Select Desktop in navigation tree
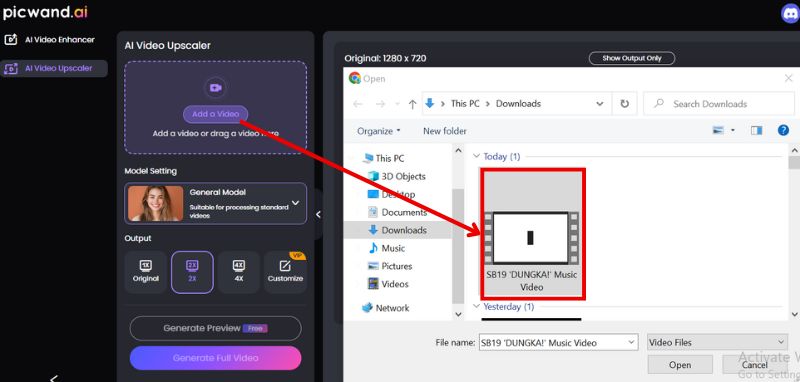The width and height of the screenshot is (800, 382). click(x=391, y=194)
